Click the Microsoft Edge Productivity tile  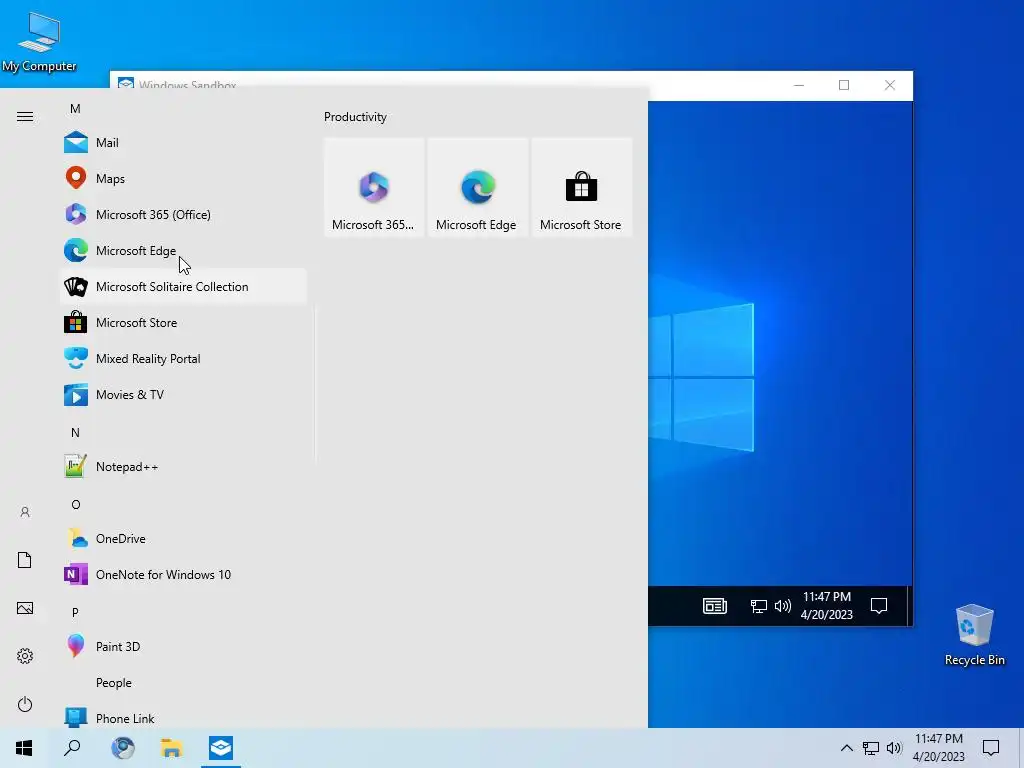[x=477, y=187]
